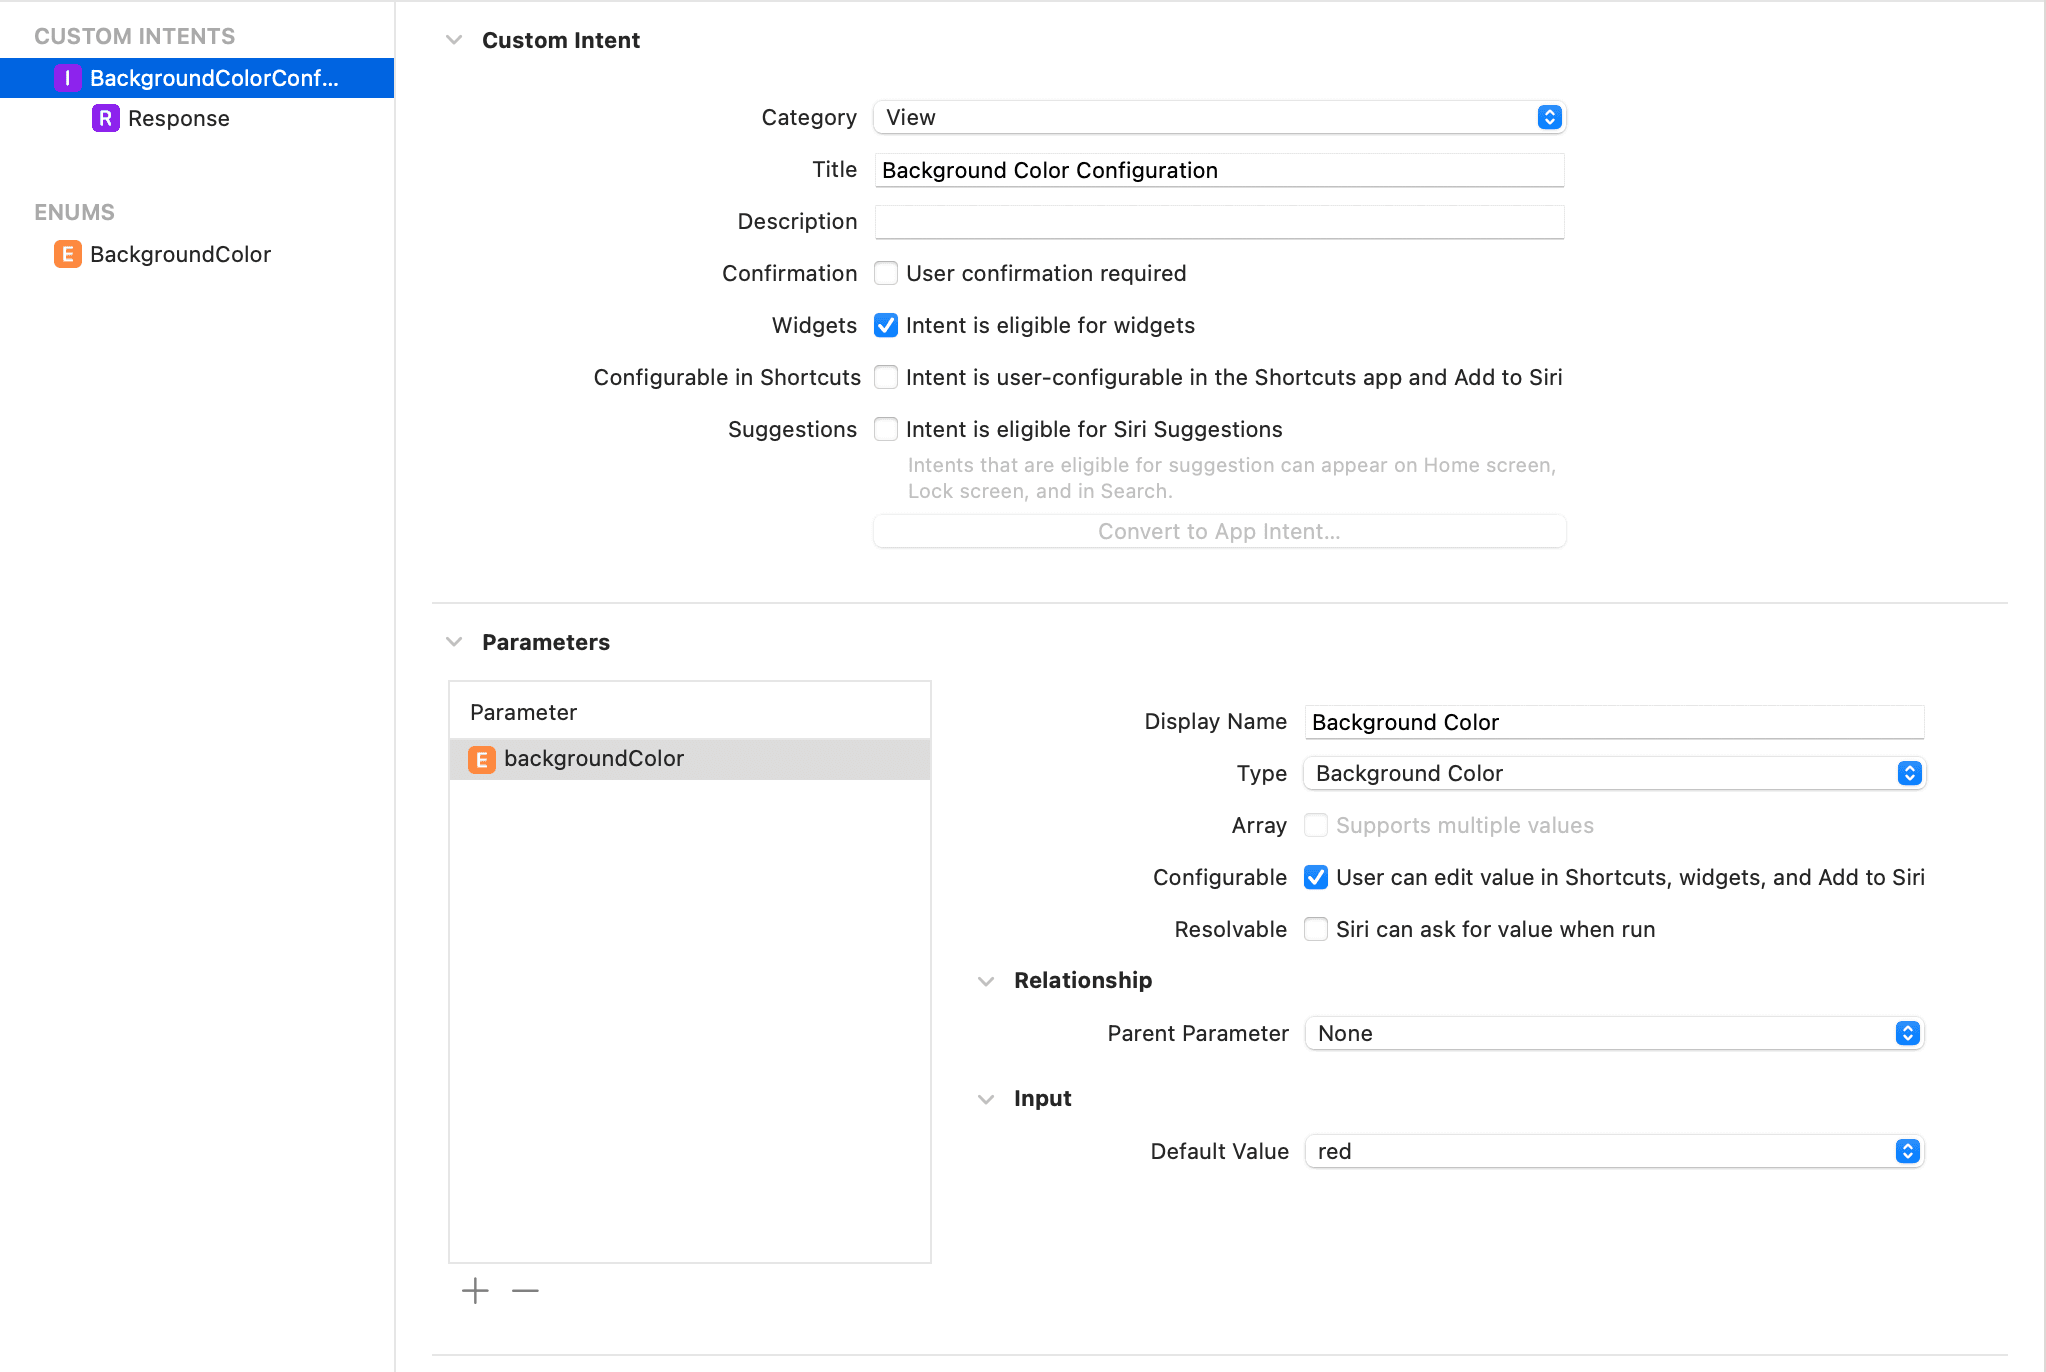
Task: Collapse the Custom Intent section
Action: click(454, 40)
